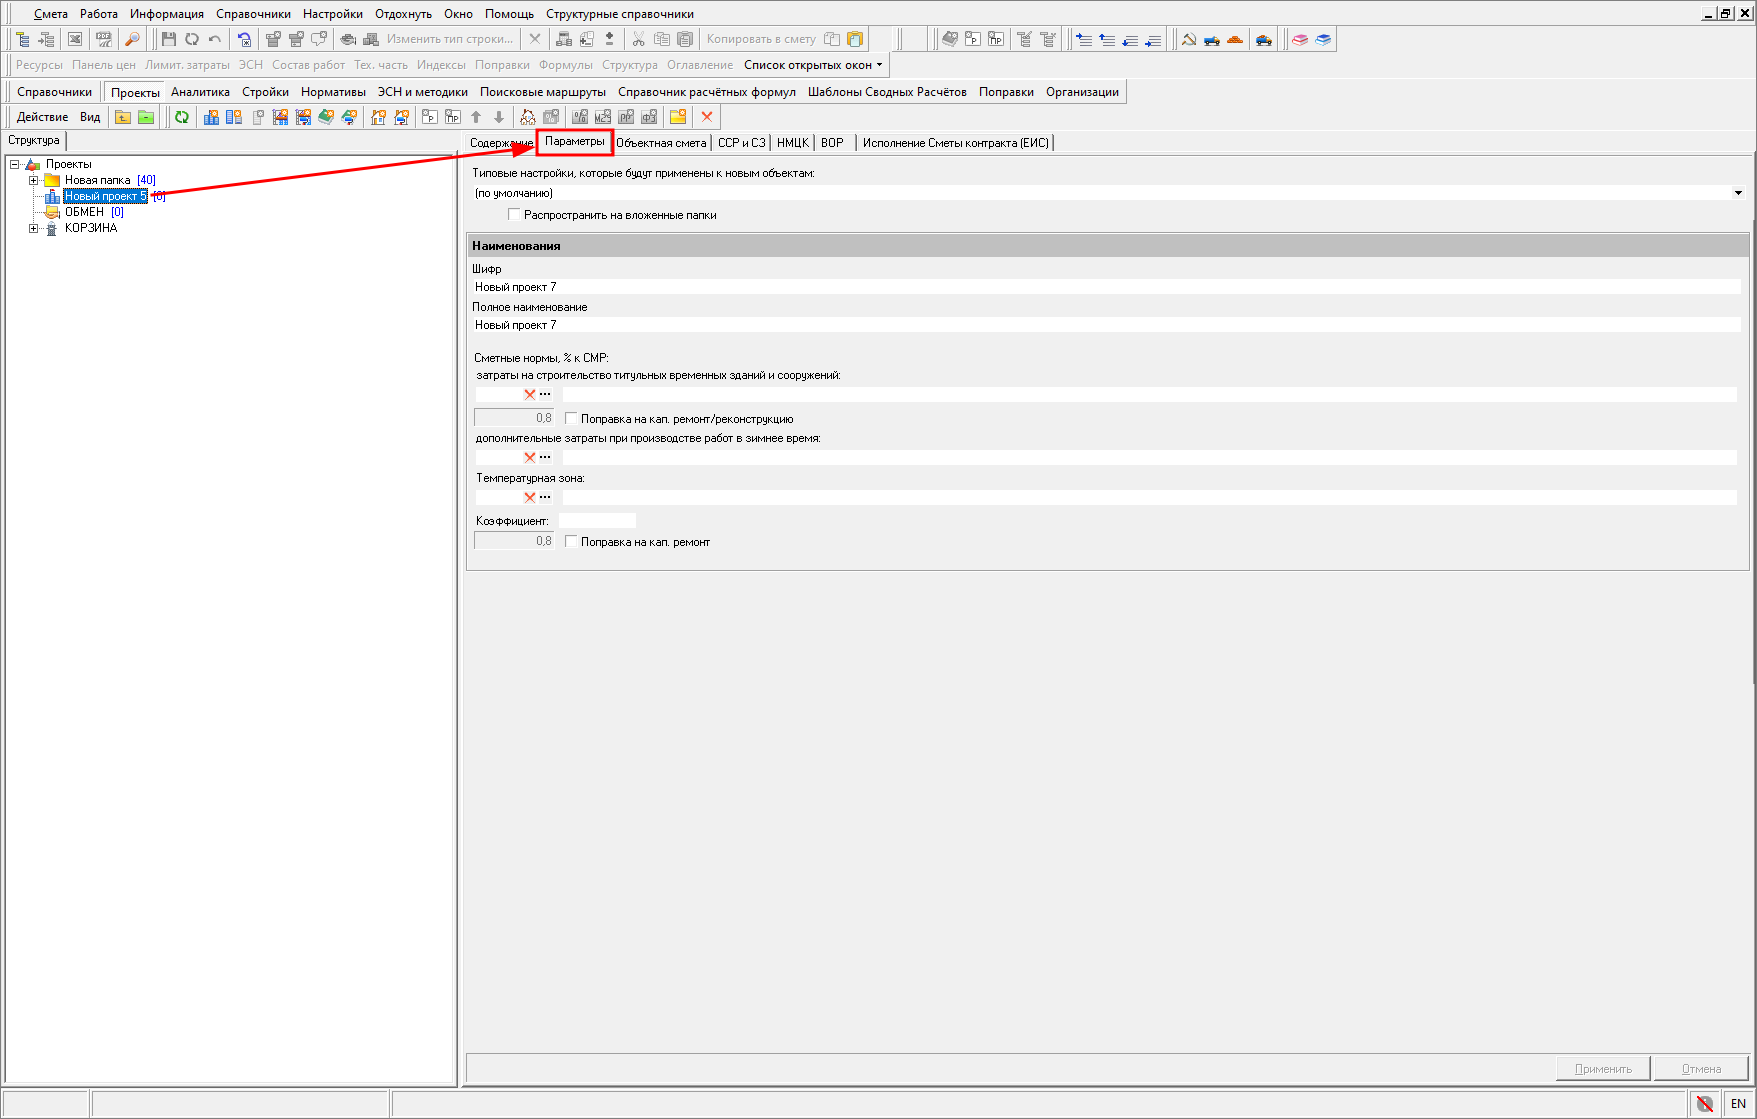Open 'Список открытых окон' dropdown
Image resolution: width=1757 pixels, height=1119 pixels.
813,65
